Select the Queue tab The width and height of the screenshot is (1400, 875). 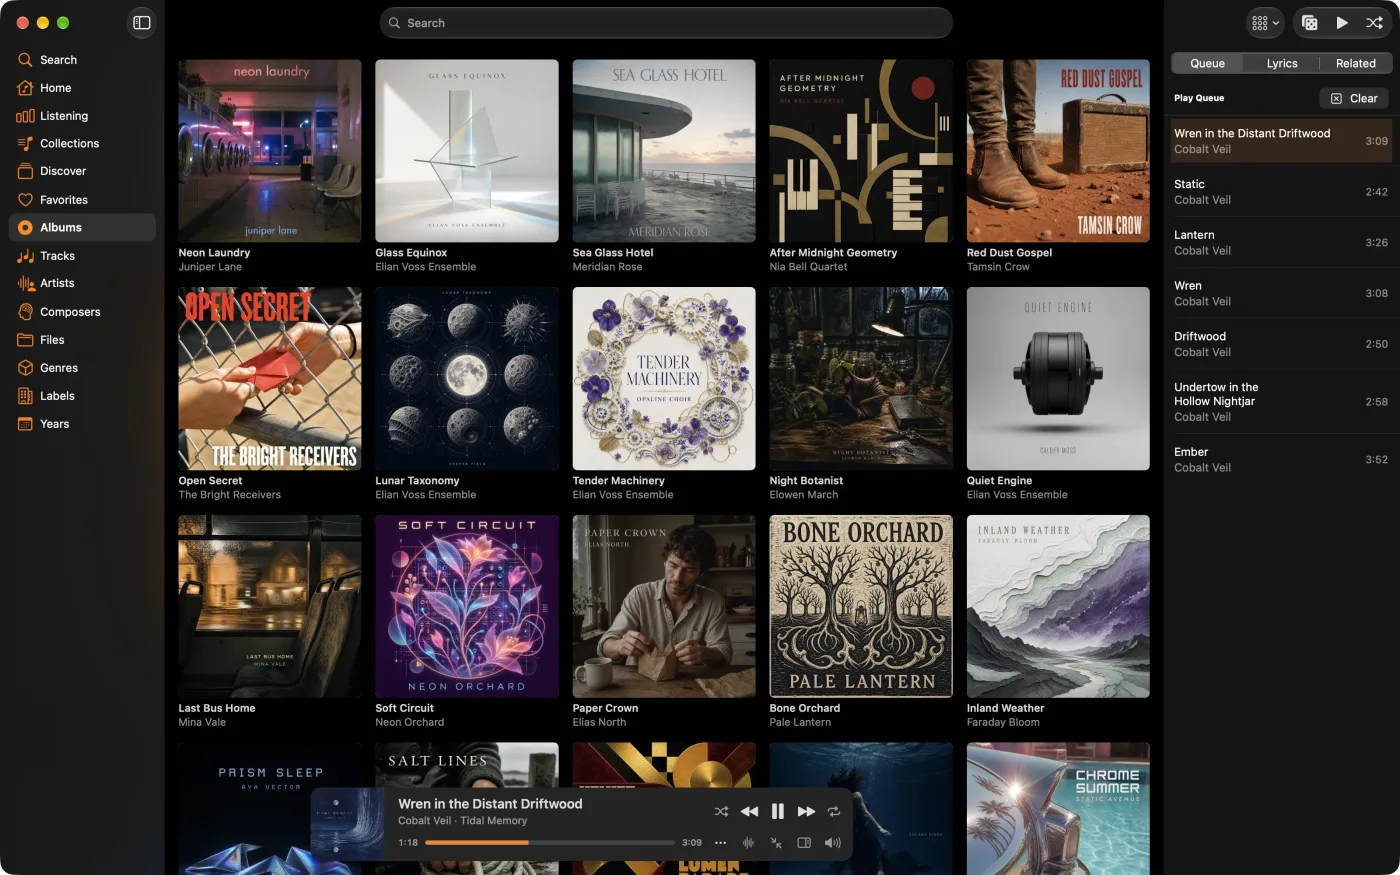pyautogui.click(x=1207, y=64)
